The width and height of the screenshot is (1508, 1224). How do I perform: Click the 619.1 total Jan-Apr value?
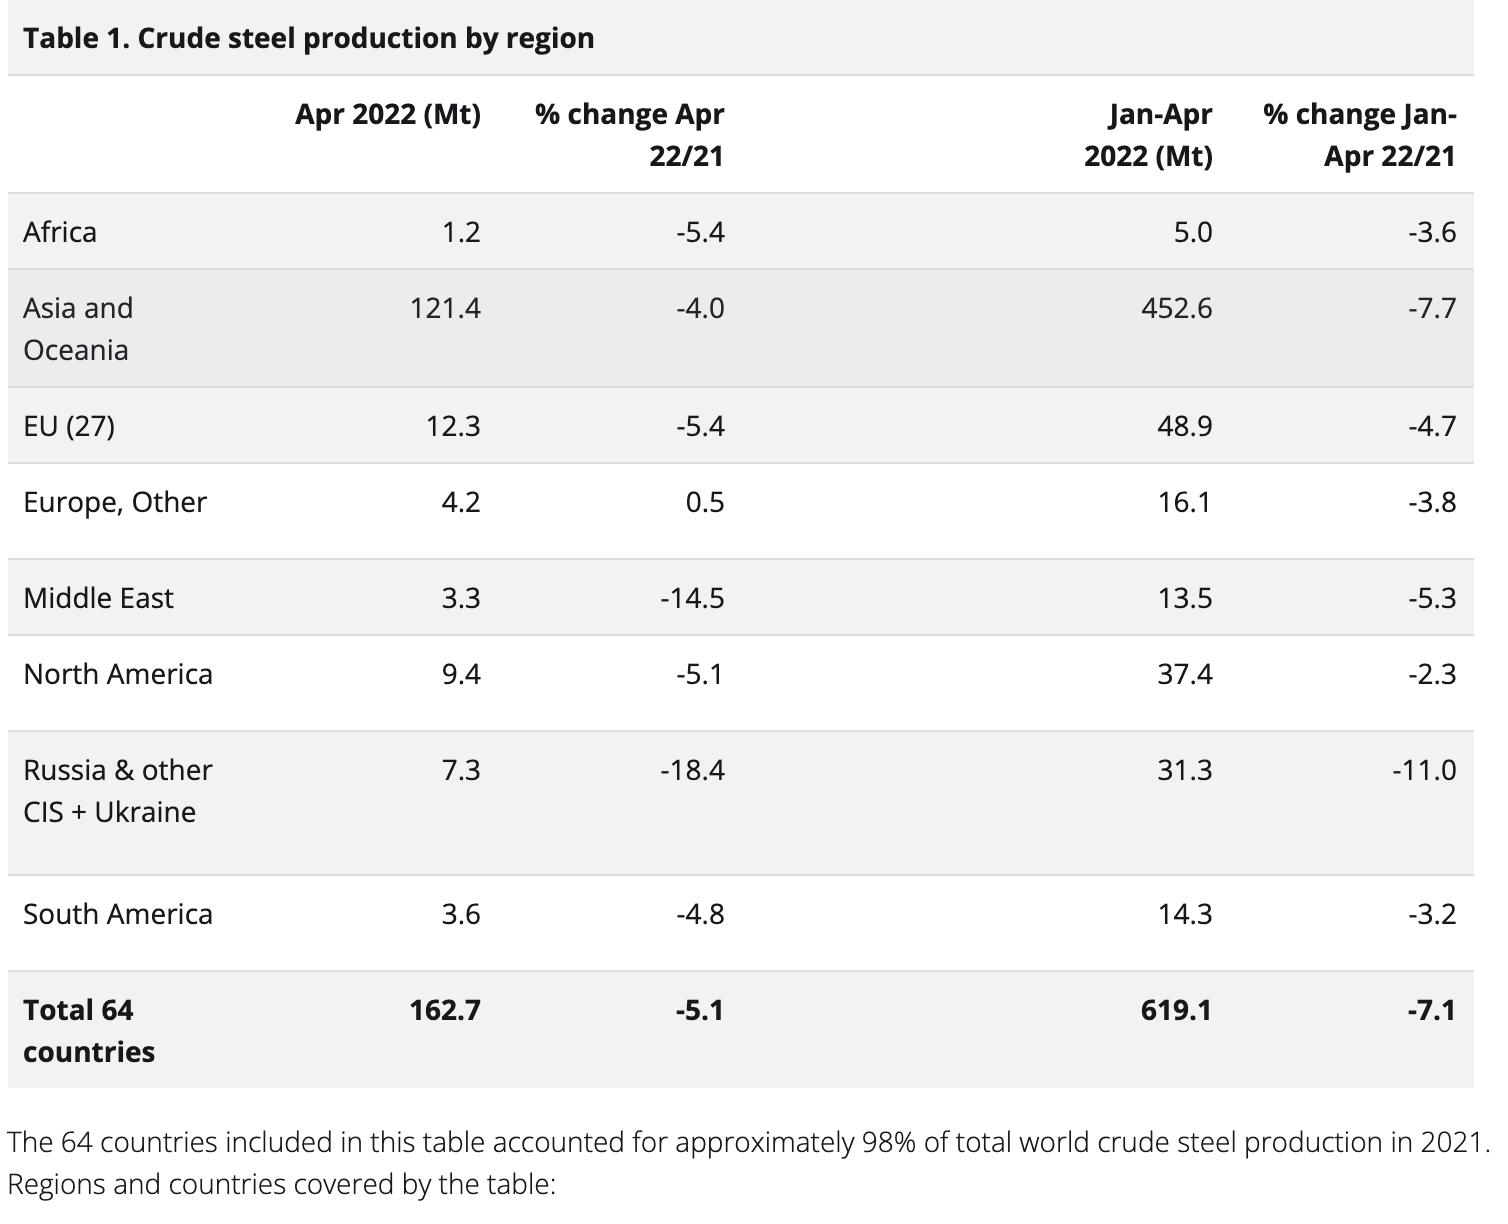click(x=1176, y=1010)
